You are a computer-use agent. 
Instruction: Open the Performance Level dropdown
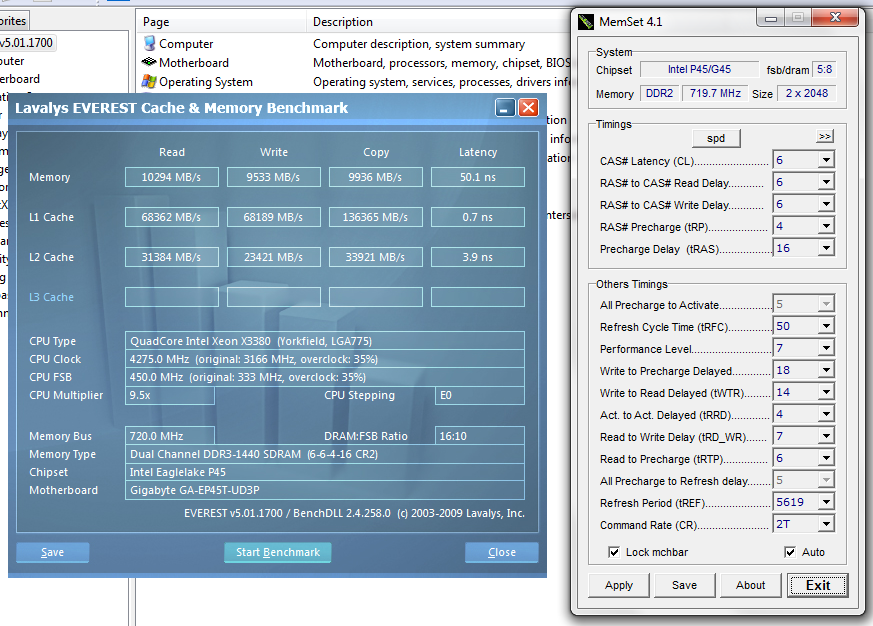[826, 348]
